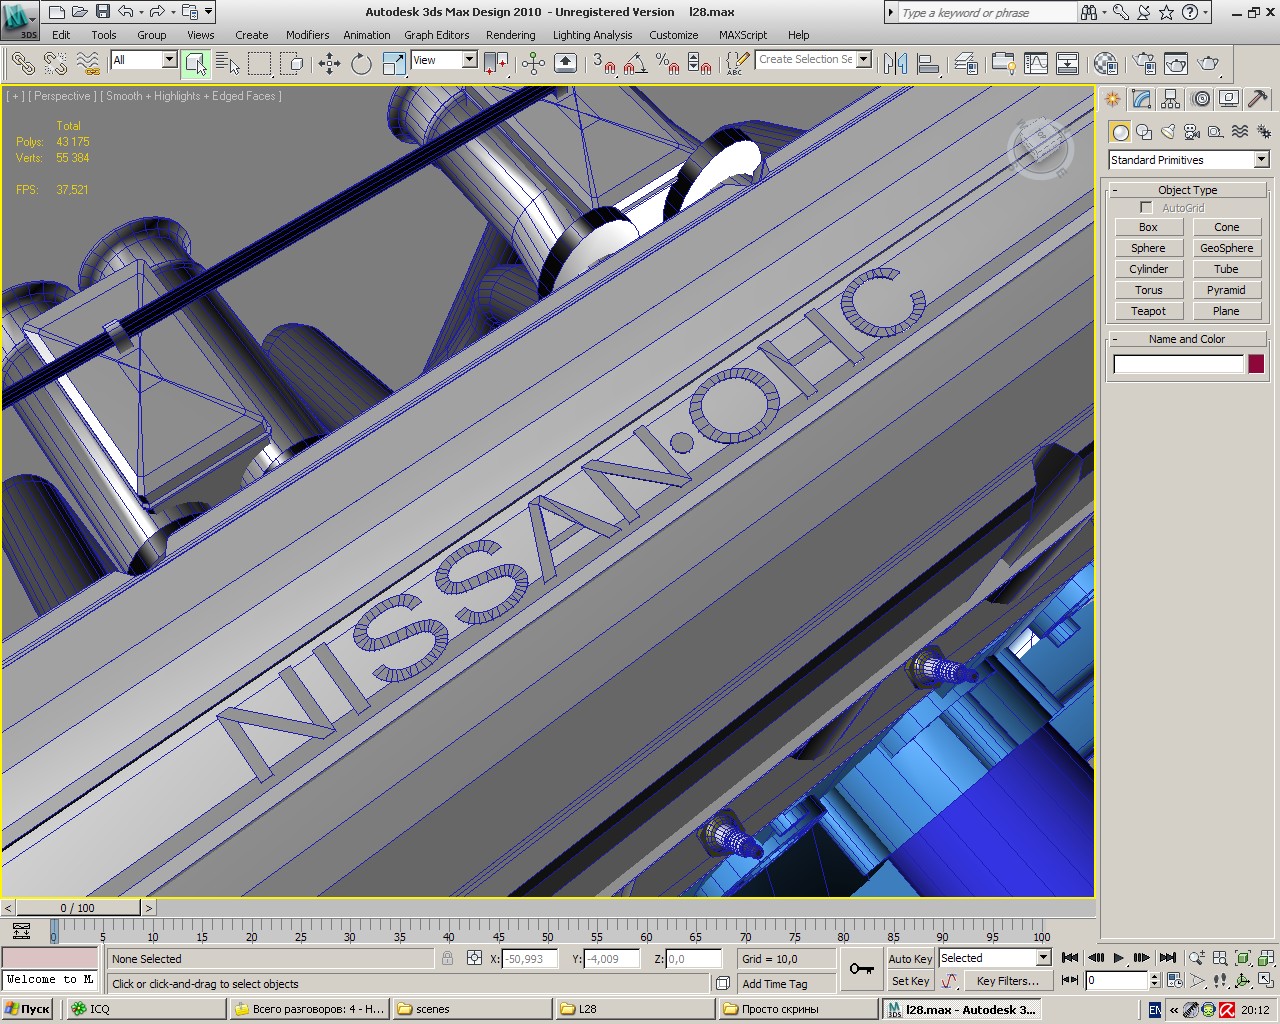Switch to the Hierarchy panel tab
Screen dimensions: 1280x1024
[1171, 99]
